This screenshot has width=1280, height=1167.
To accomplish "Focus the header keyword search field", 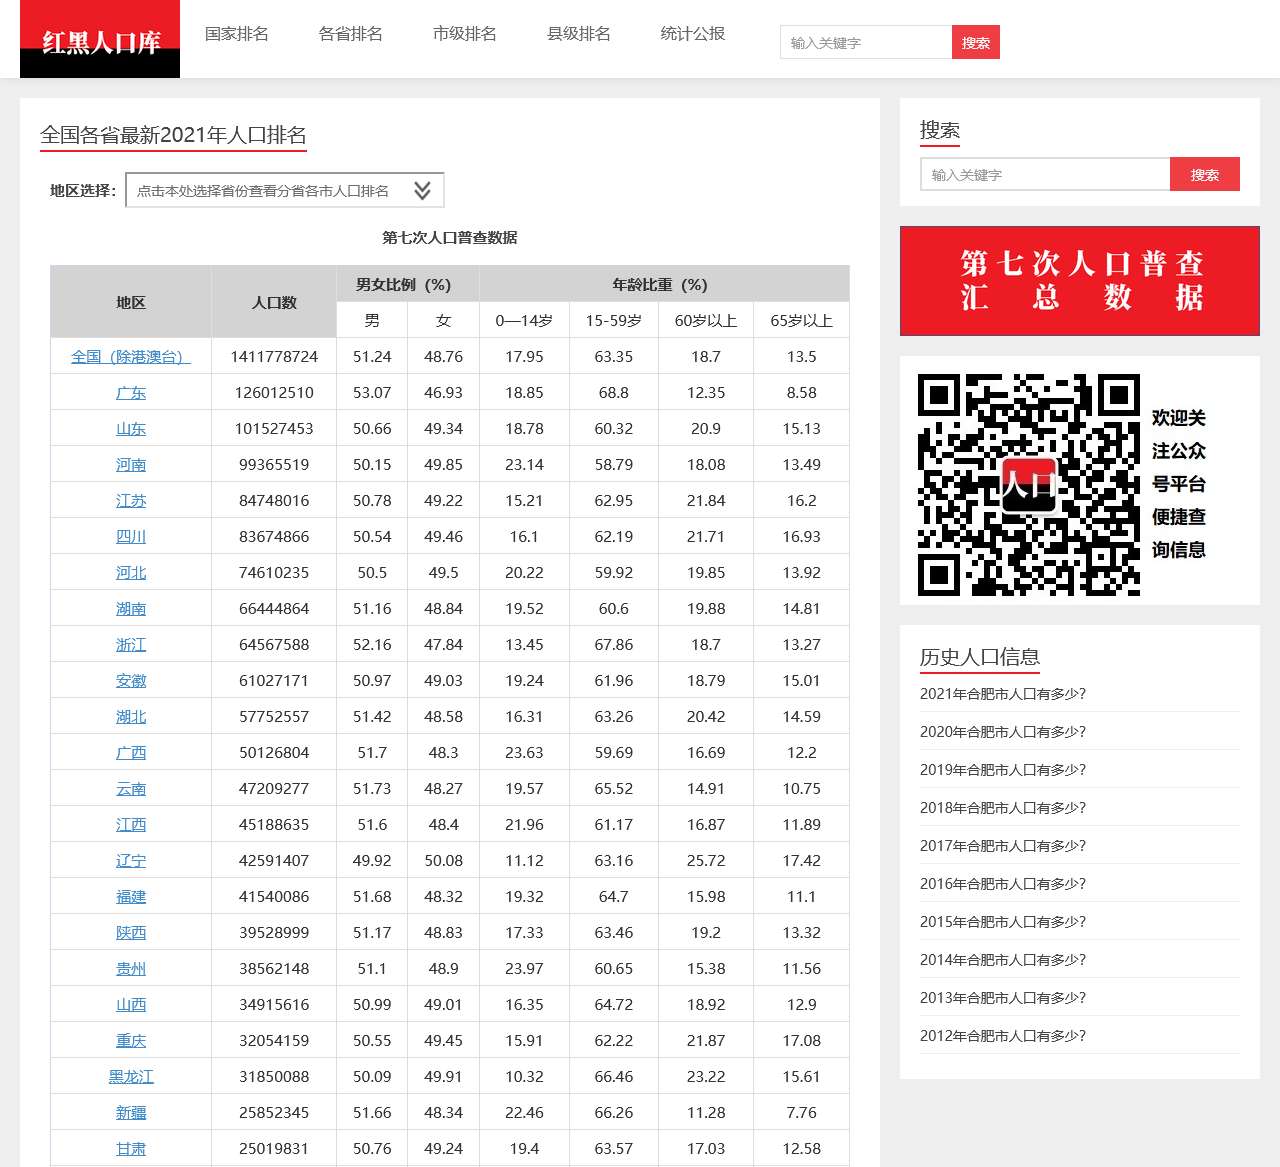I will coord(866,42).
